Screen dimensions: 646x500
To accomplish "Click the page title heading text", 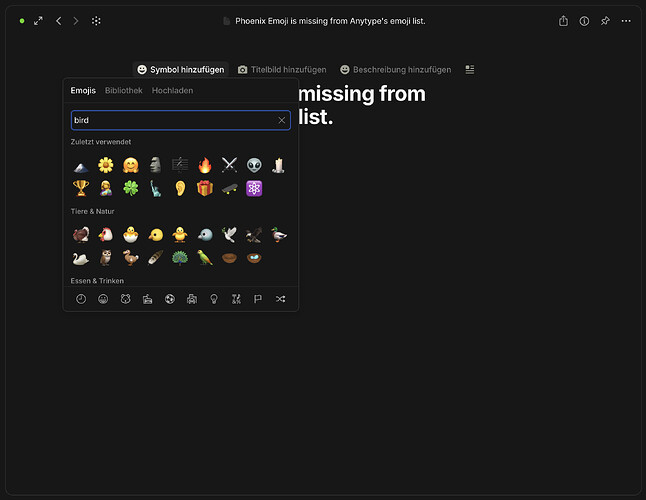I will point(362,105).
